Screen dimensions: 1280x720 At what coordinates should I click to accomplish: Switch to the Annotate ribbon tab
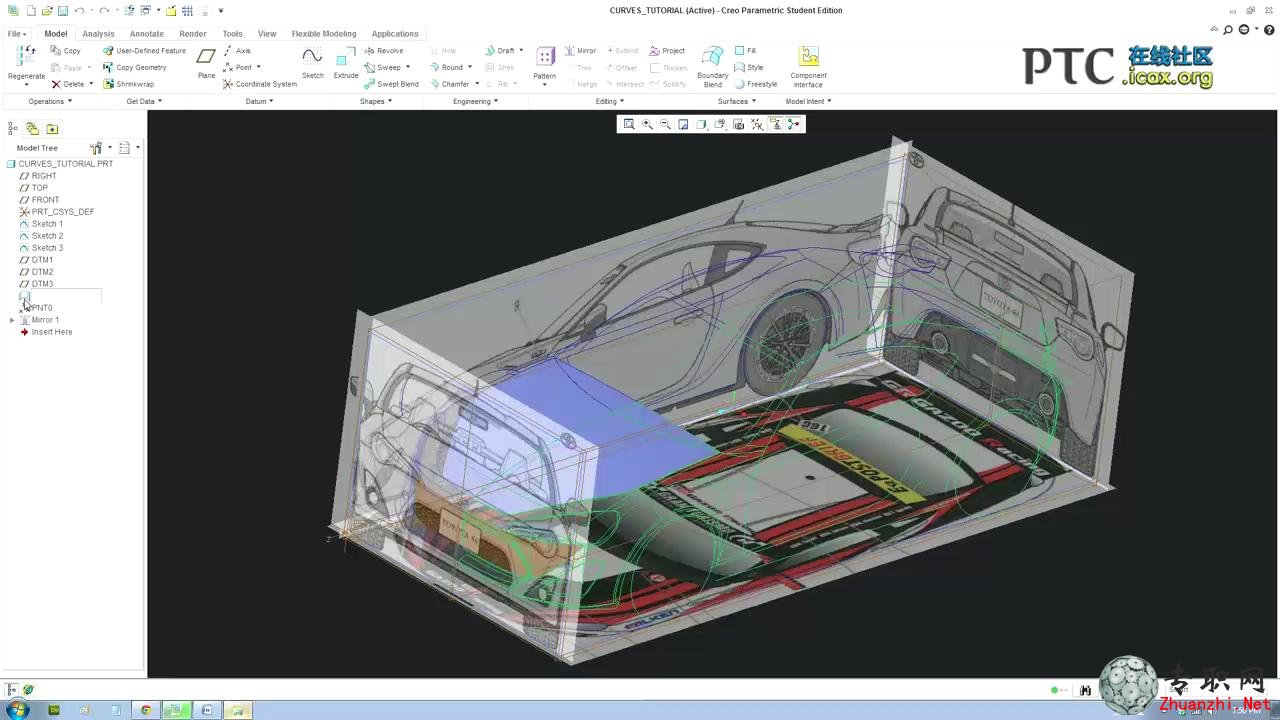click(x=147, y=34)
